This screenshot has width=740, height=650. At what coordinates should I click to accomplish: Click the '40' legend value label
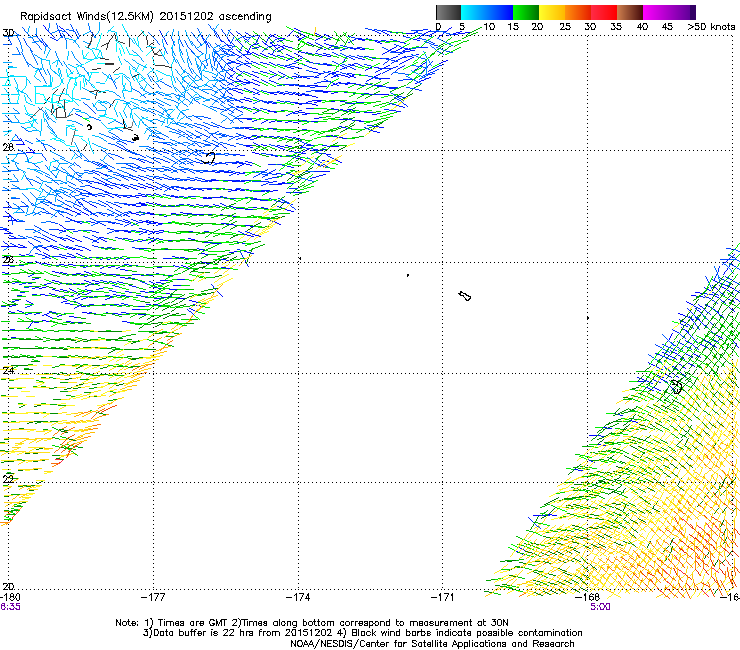[642, 27]
